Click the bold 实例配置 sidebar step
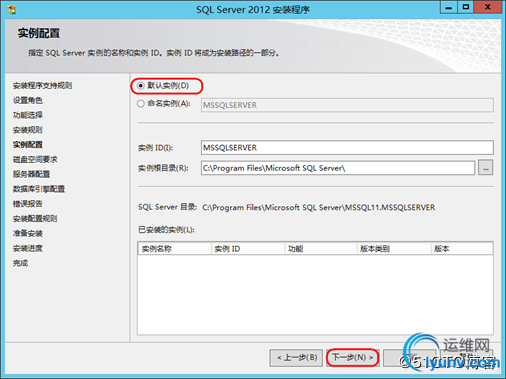 [28, 145]
